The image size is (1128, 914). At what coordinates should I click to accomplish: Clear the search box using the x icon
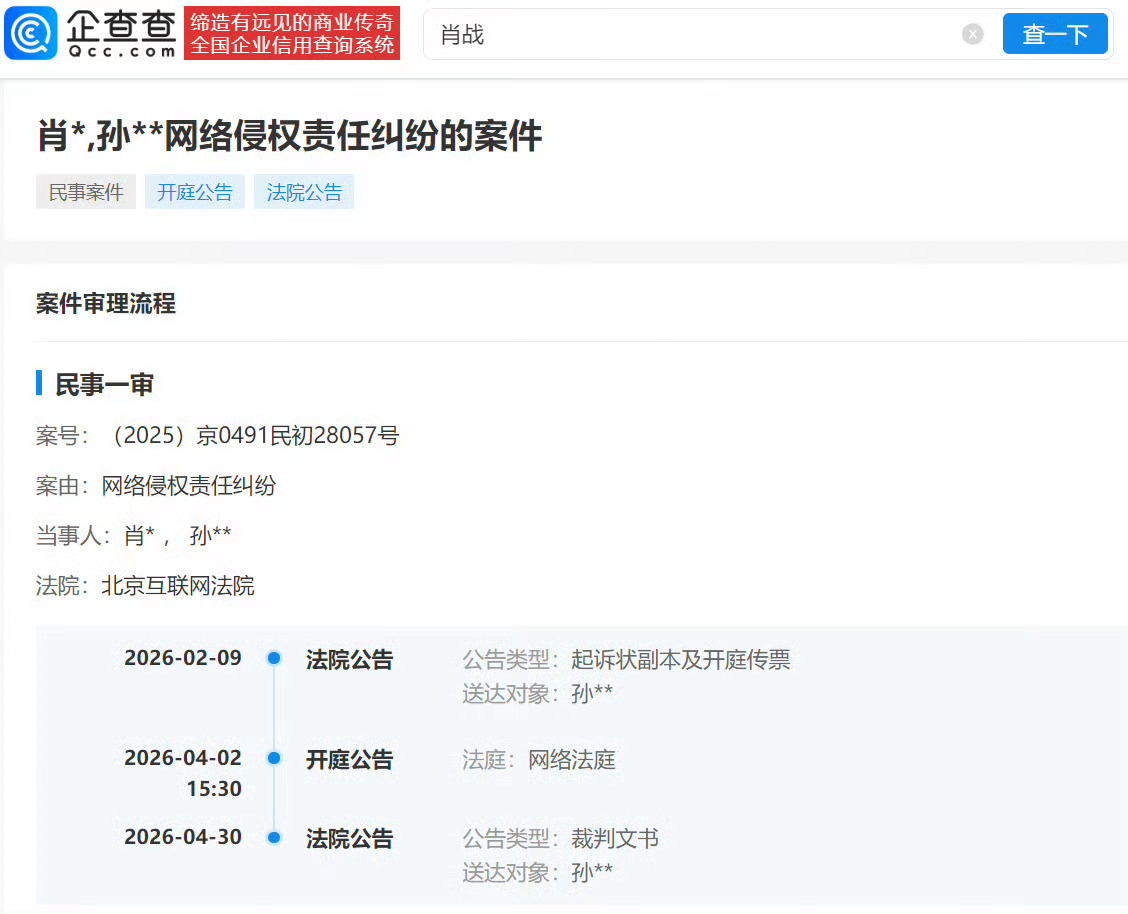tap(972, 34)
